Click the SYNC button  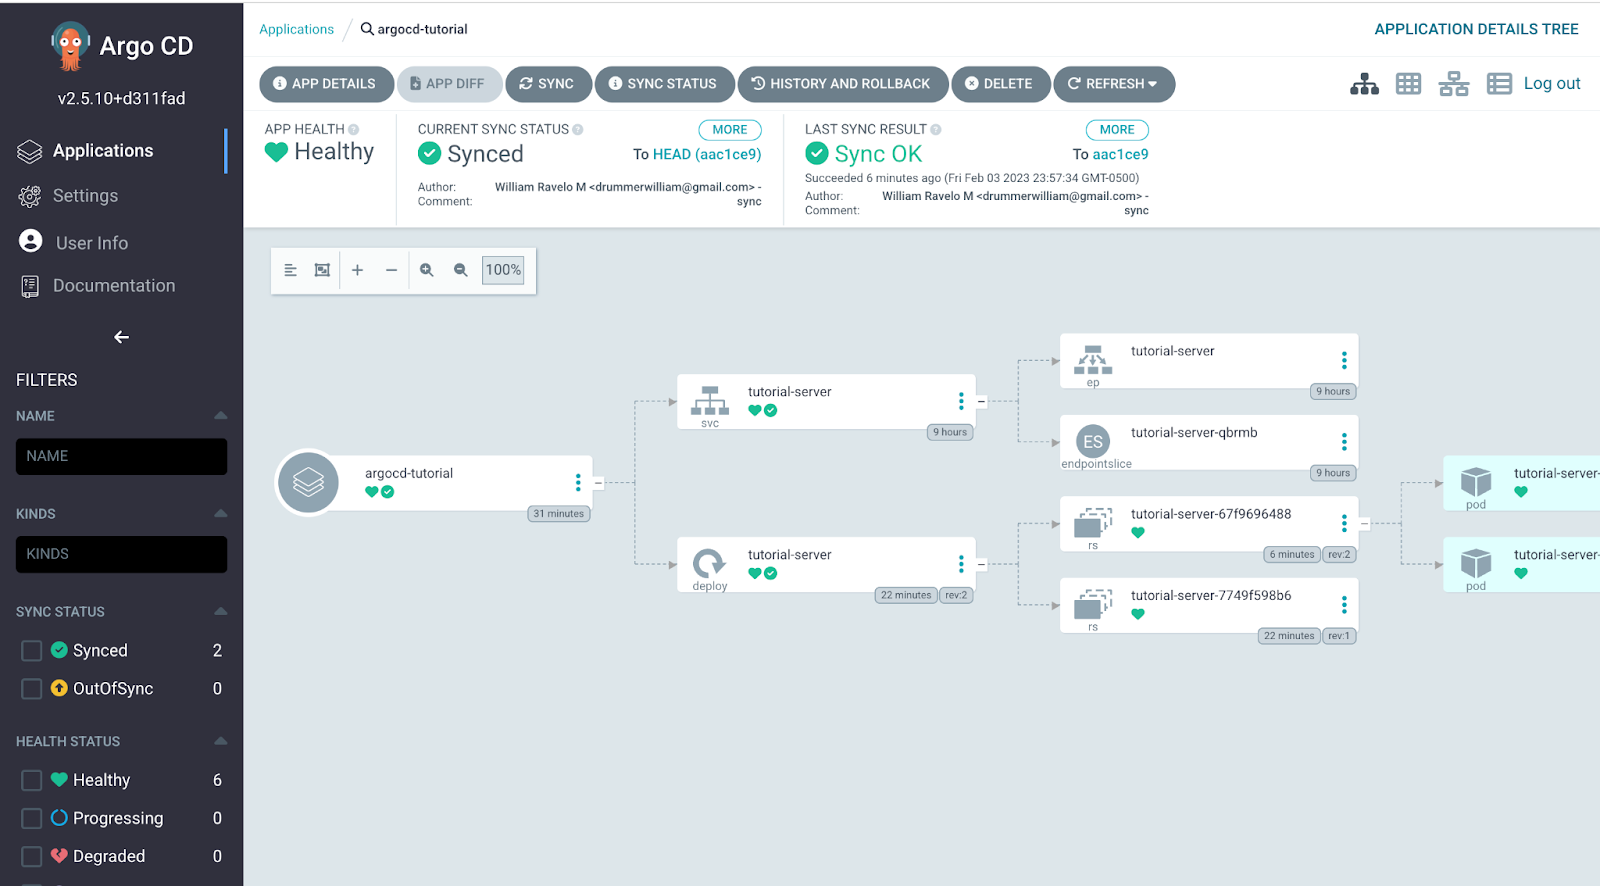click(548, 84)
